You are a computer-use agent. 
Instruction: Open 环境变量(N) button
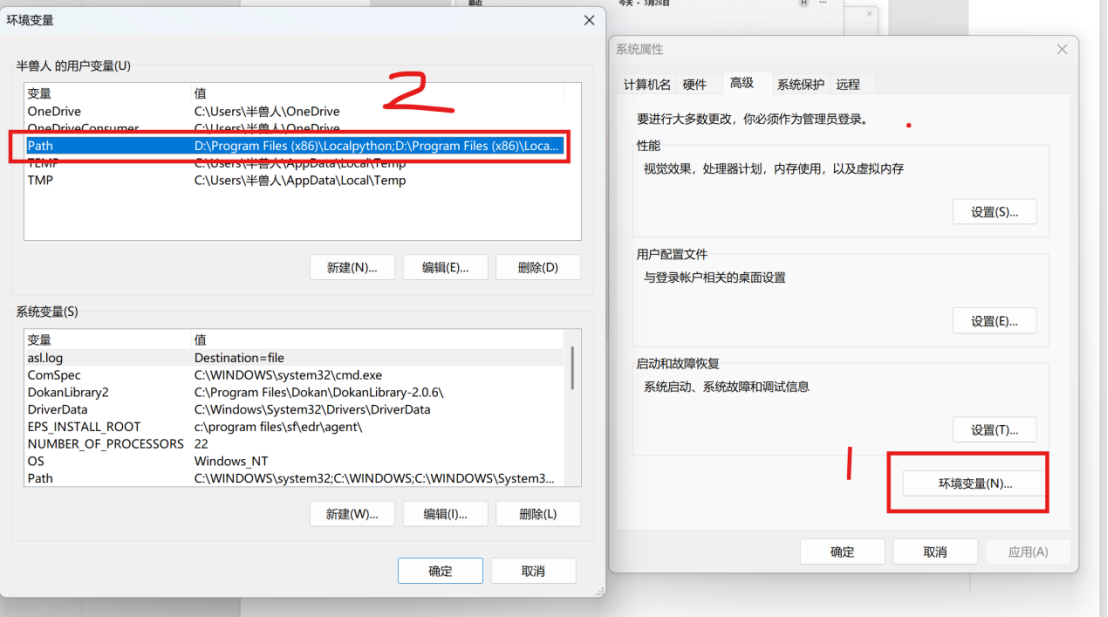[975, 483]
